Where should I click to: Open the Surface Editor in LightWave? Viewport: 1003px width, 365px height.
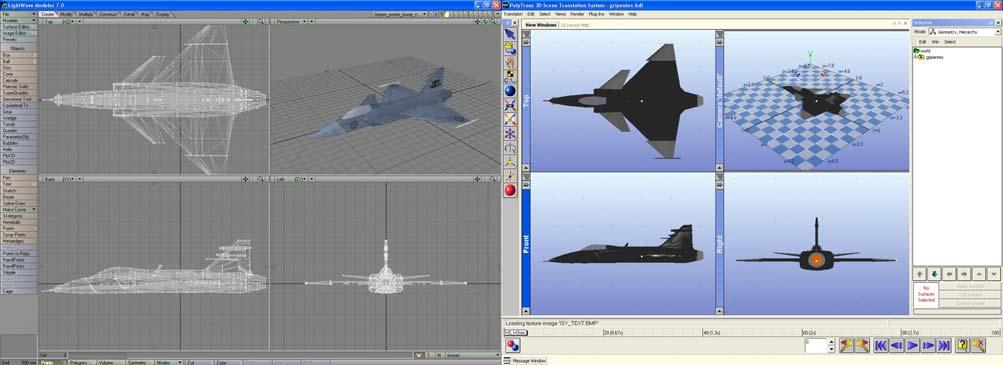coord(19,27)
